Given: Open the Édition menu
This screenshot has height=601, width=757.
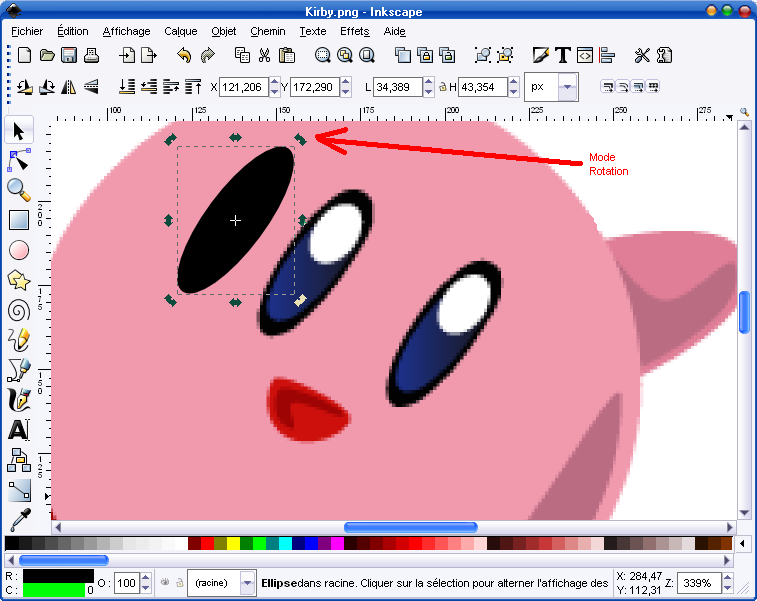Looking at the screenshot, I should (x=72, y=31).
